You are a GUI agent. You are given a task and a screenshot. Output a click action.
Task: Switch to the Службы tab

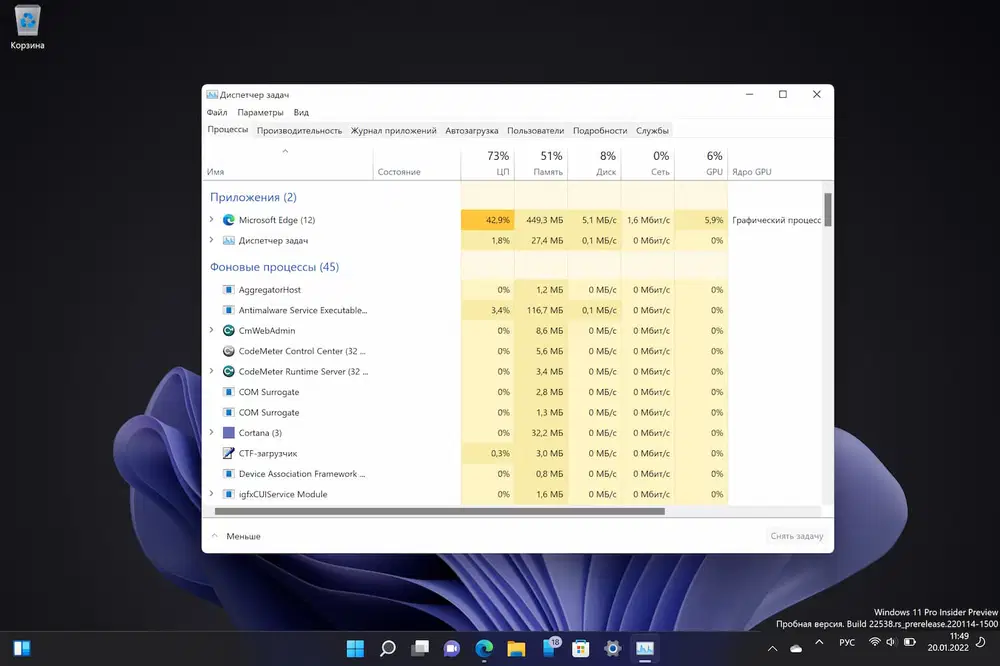[652, 131]
